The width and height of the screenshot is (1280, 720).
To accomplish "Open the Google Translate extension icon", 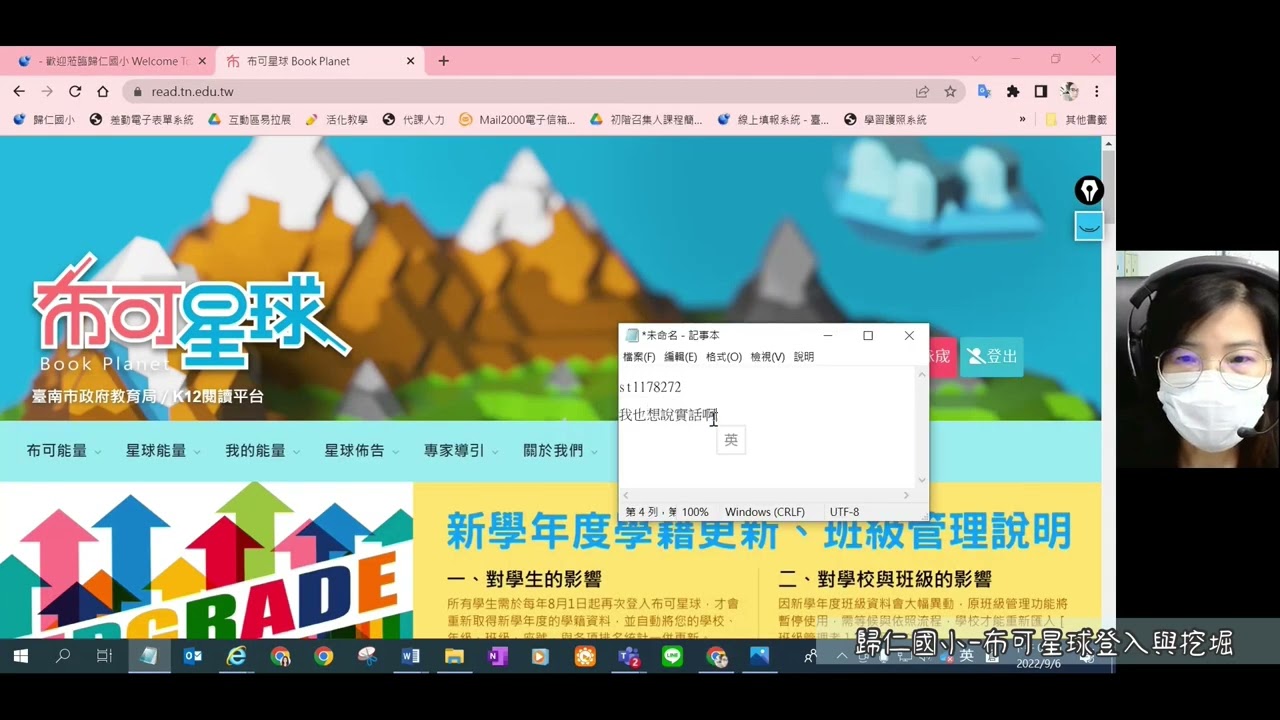I will [x=984, y=91].
